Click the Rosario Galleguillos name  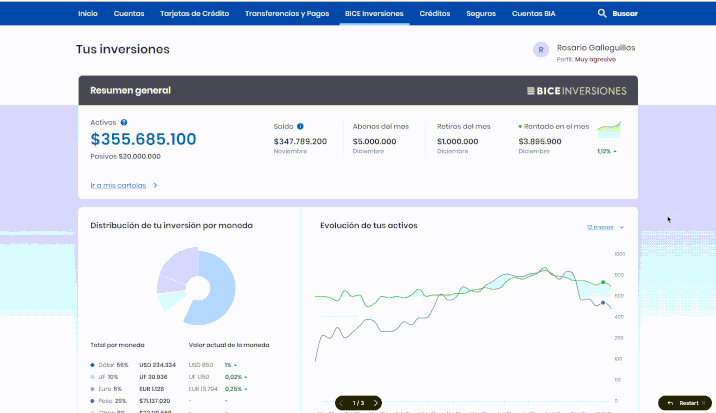coord(596,48)
